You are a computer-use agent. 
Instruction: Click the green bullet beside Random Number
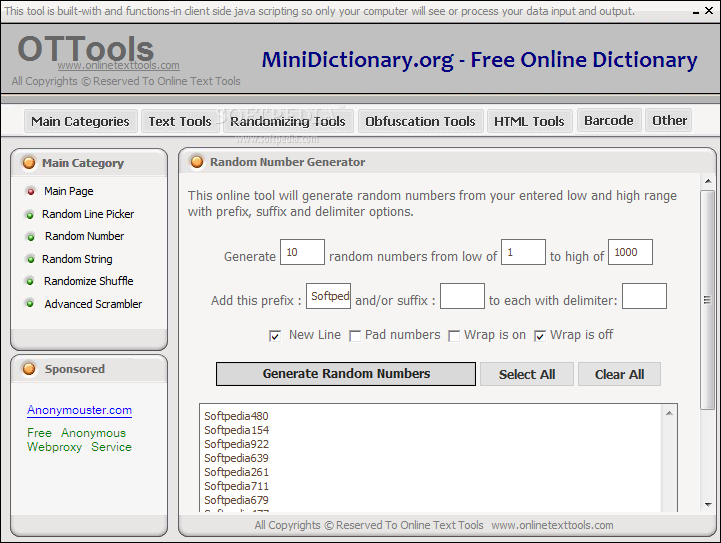pos(30,237)
